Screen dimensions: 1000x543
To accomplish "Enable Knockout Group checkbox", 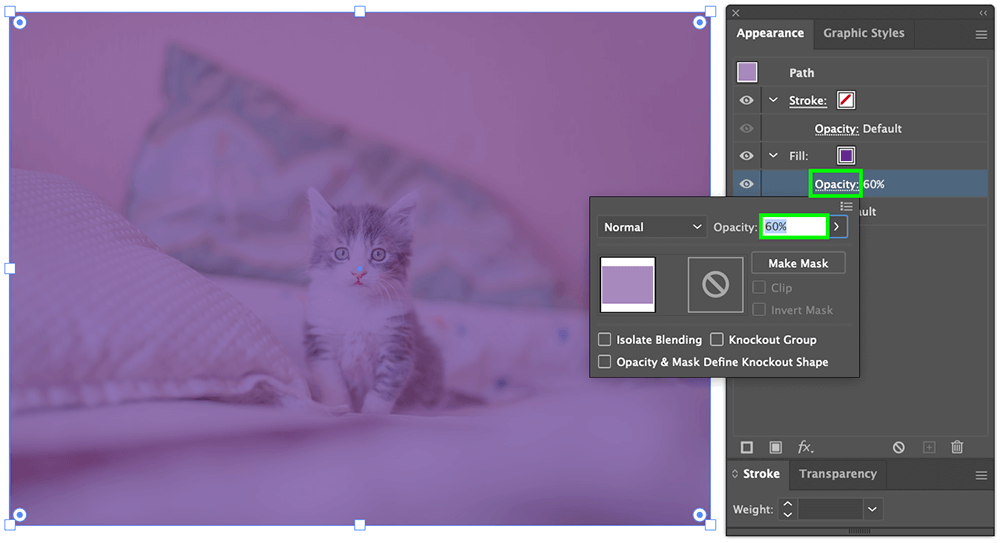I will click(x=717, y=339).
